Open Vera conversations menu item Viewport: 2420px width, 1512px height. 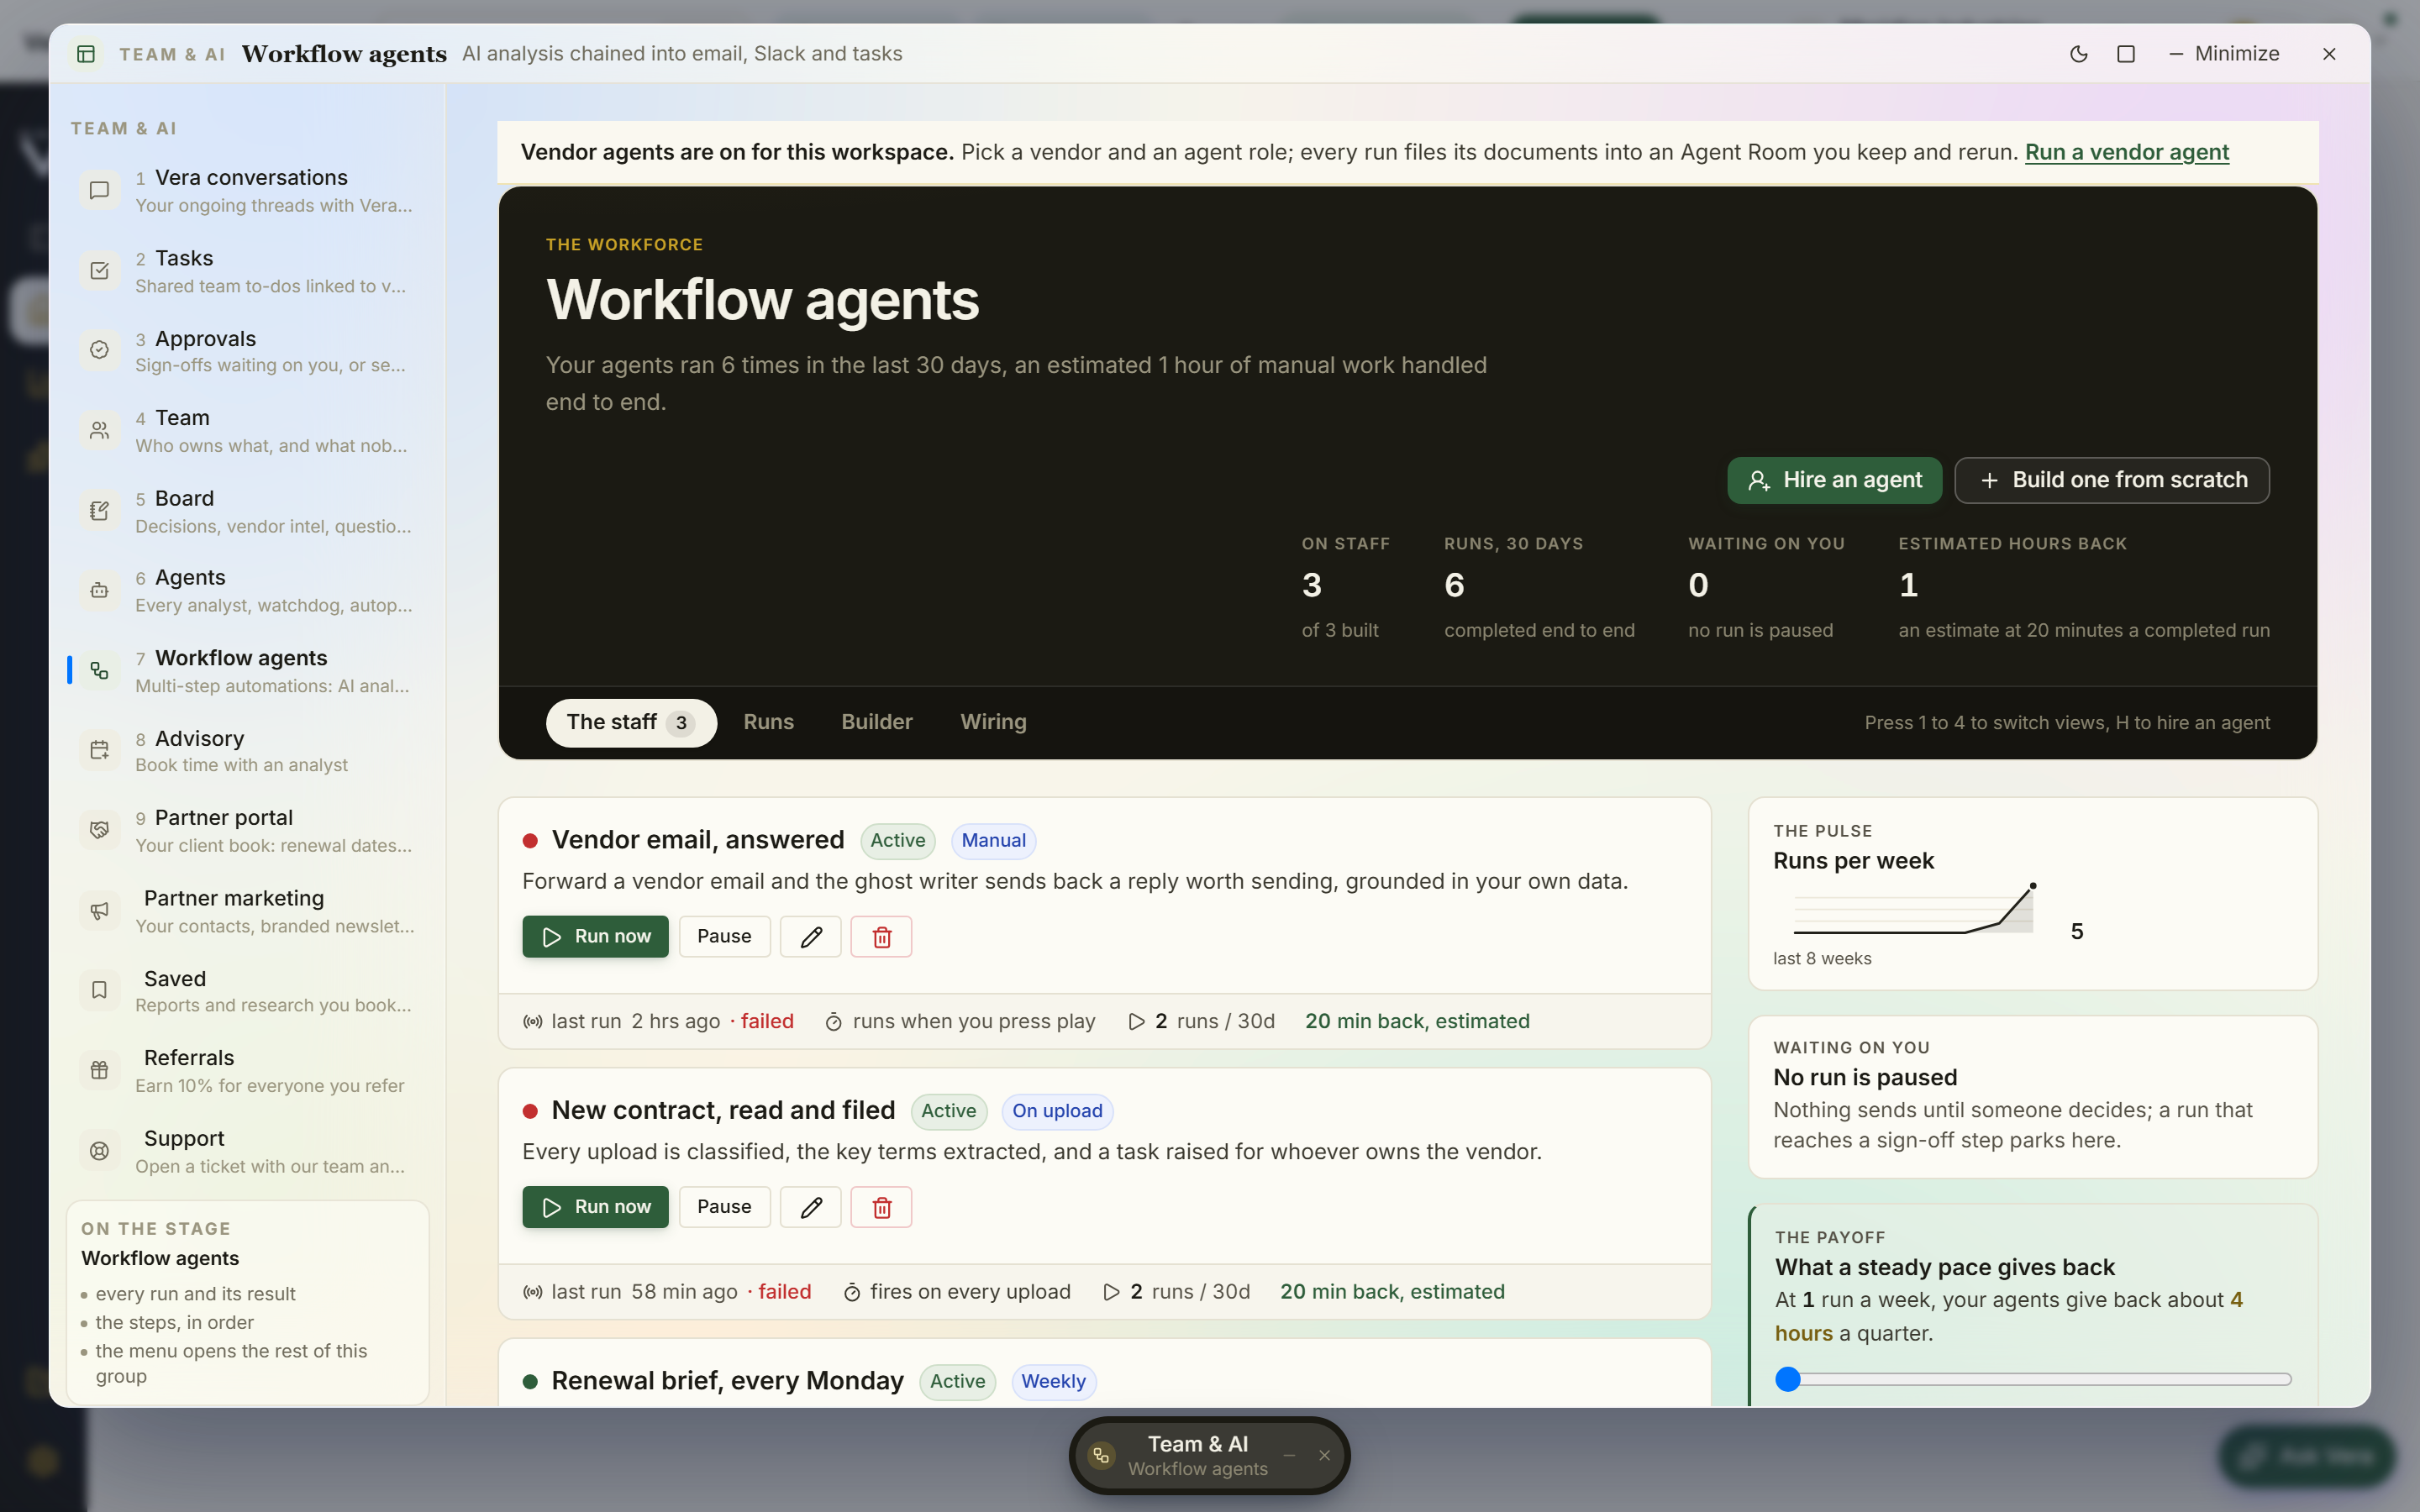[247, 190]
